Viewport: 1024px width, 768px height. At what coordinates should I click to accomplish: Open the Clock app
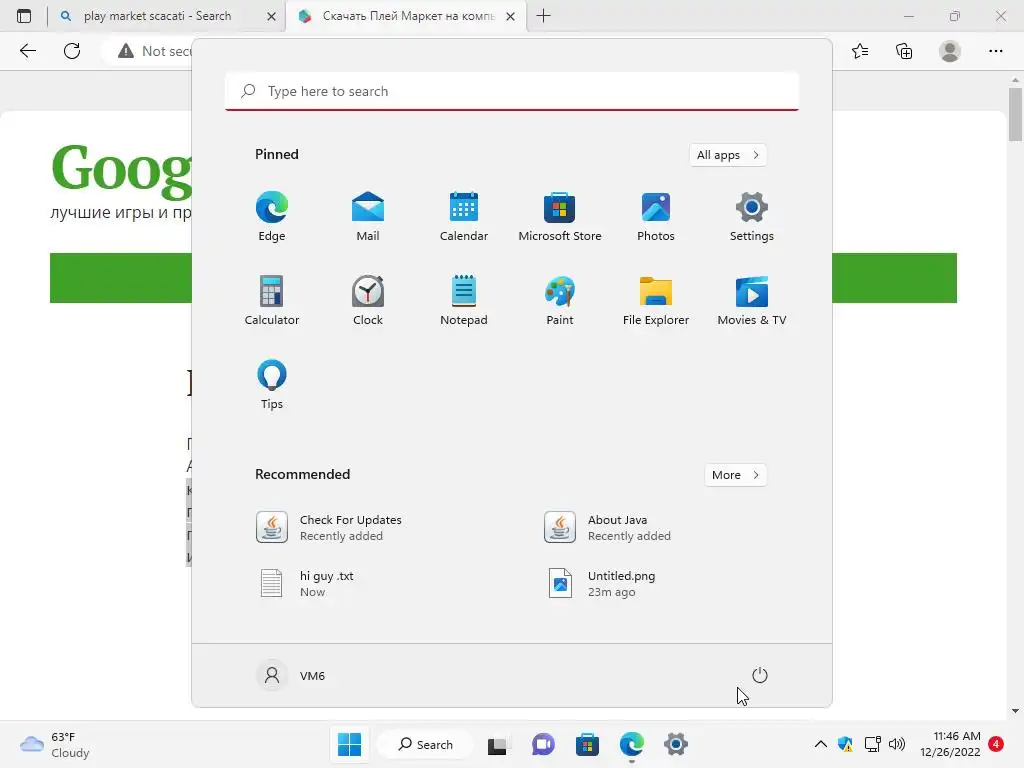pyautogui.click(x=368, y=300)
